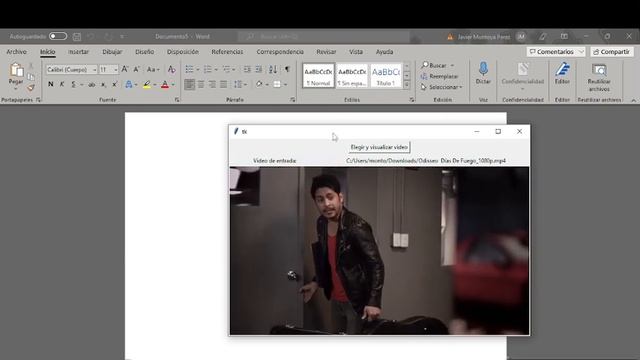The image size is (640, 360).
Task: Click the sort A-Z icon
Action: (x=273, y=69)
